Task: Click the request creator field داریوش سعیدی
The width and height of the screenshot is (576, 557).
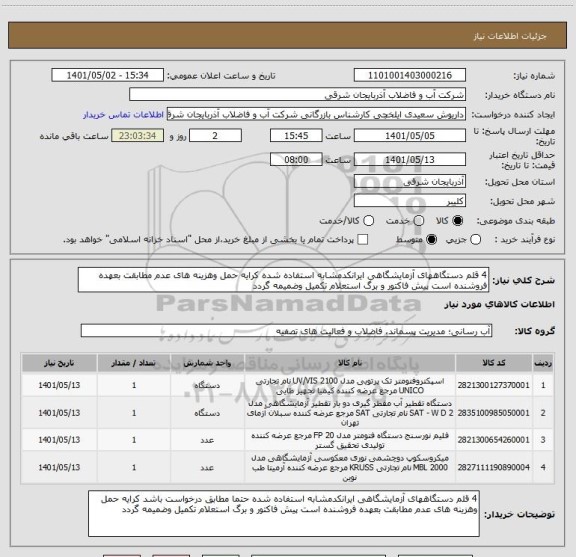Action: pos(316,114)
